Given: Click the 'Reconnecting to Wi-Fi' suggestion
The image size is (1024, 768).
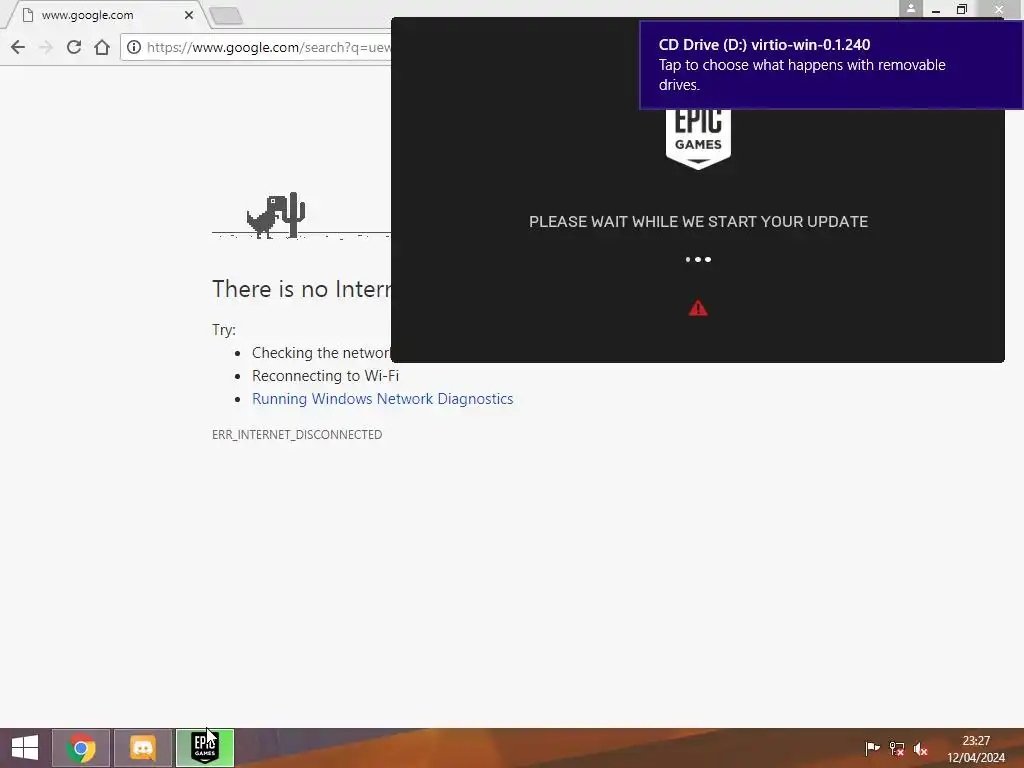Looking at the screenshot, I should click(x=325, y=376).
